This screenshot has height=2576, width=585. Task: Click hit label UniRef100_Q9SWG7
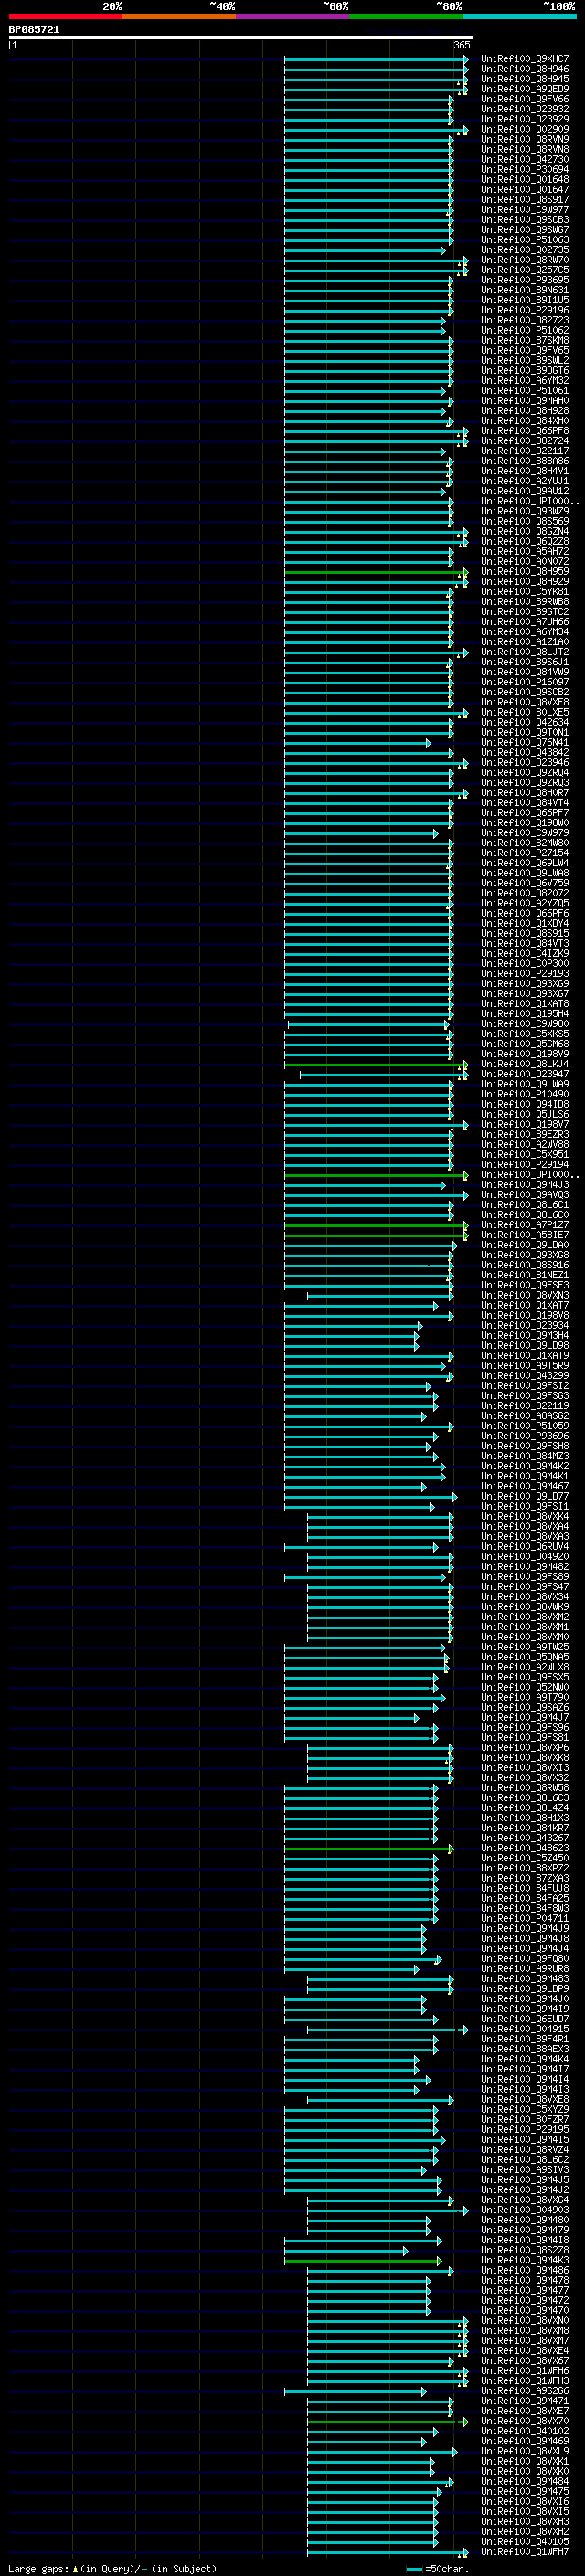coord(525,230)
